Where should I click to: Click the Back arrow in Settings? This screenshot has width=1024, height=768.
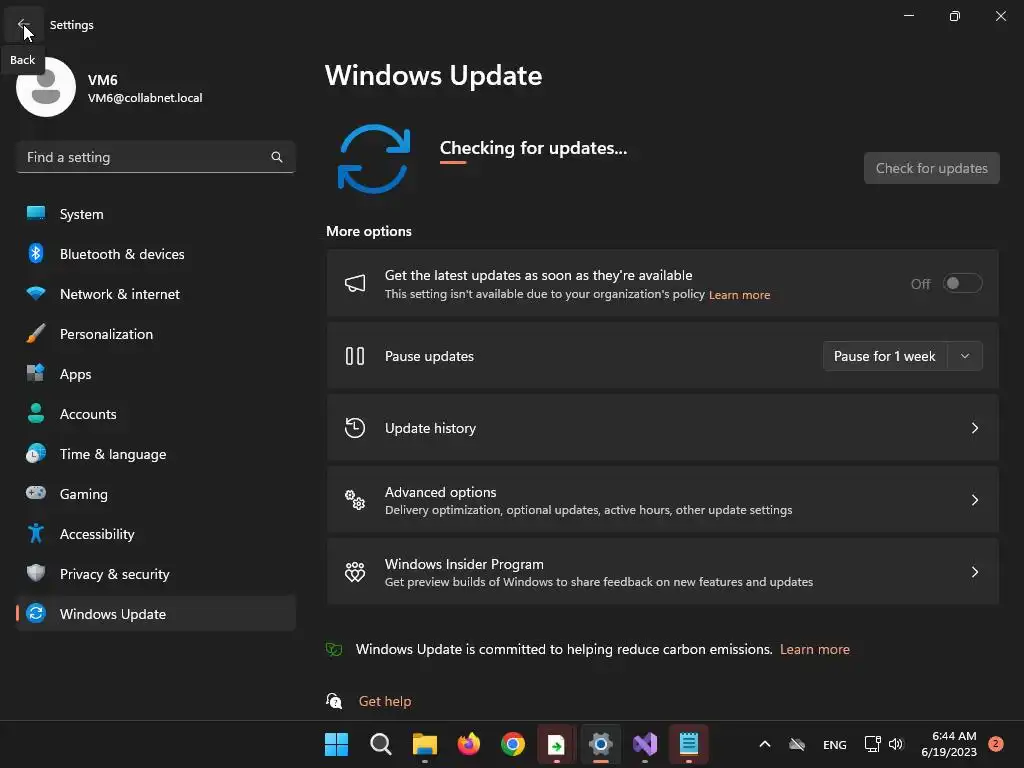coord(23,24)
